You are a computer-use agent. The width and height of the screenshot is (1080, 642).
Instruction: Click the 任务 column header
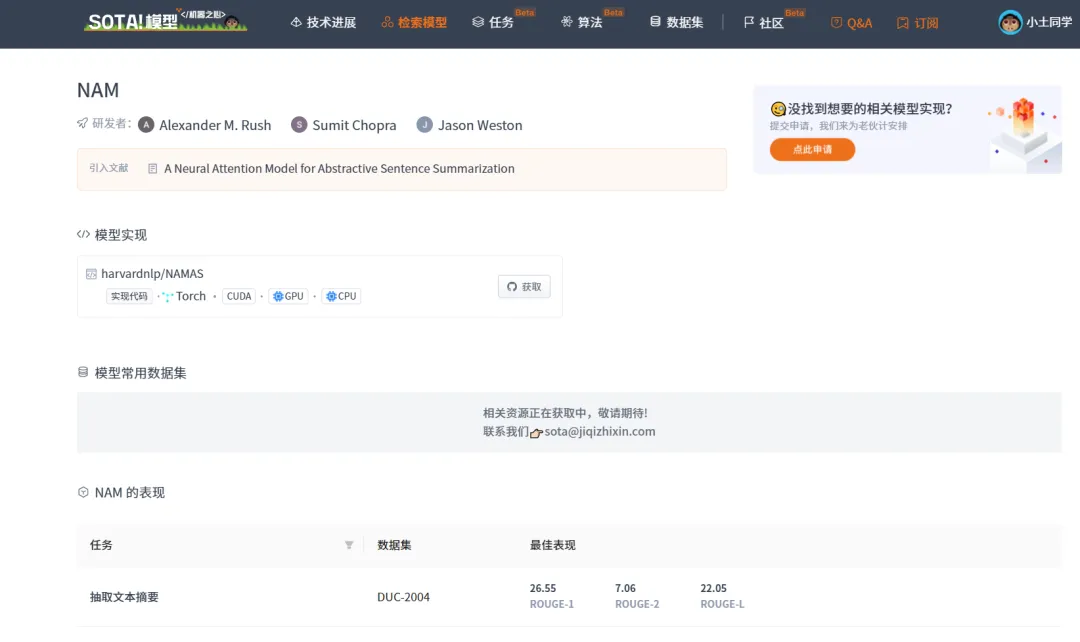[x=101, y=545]
